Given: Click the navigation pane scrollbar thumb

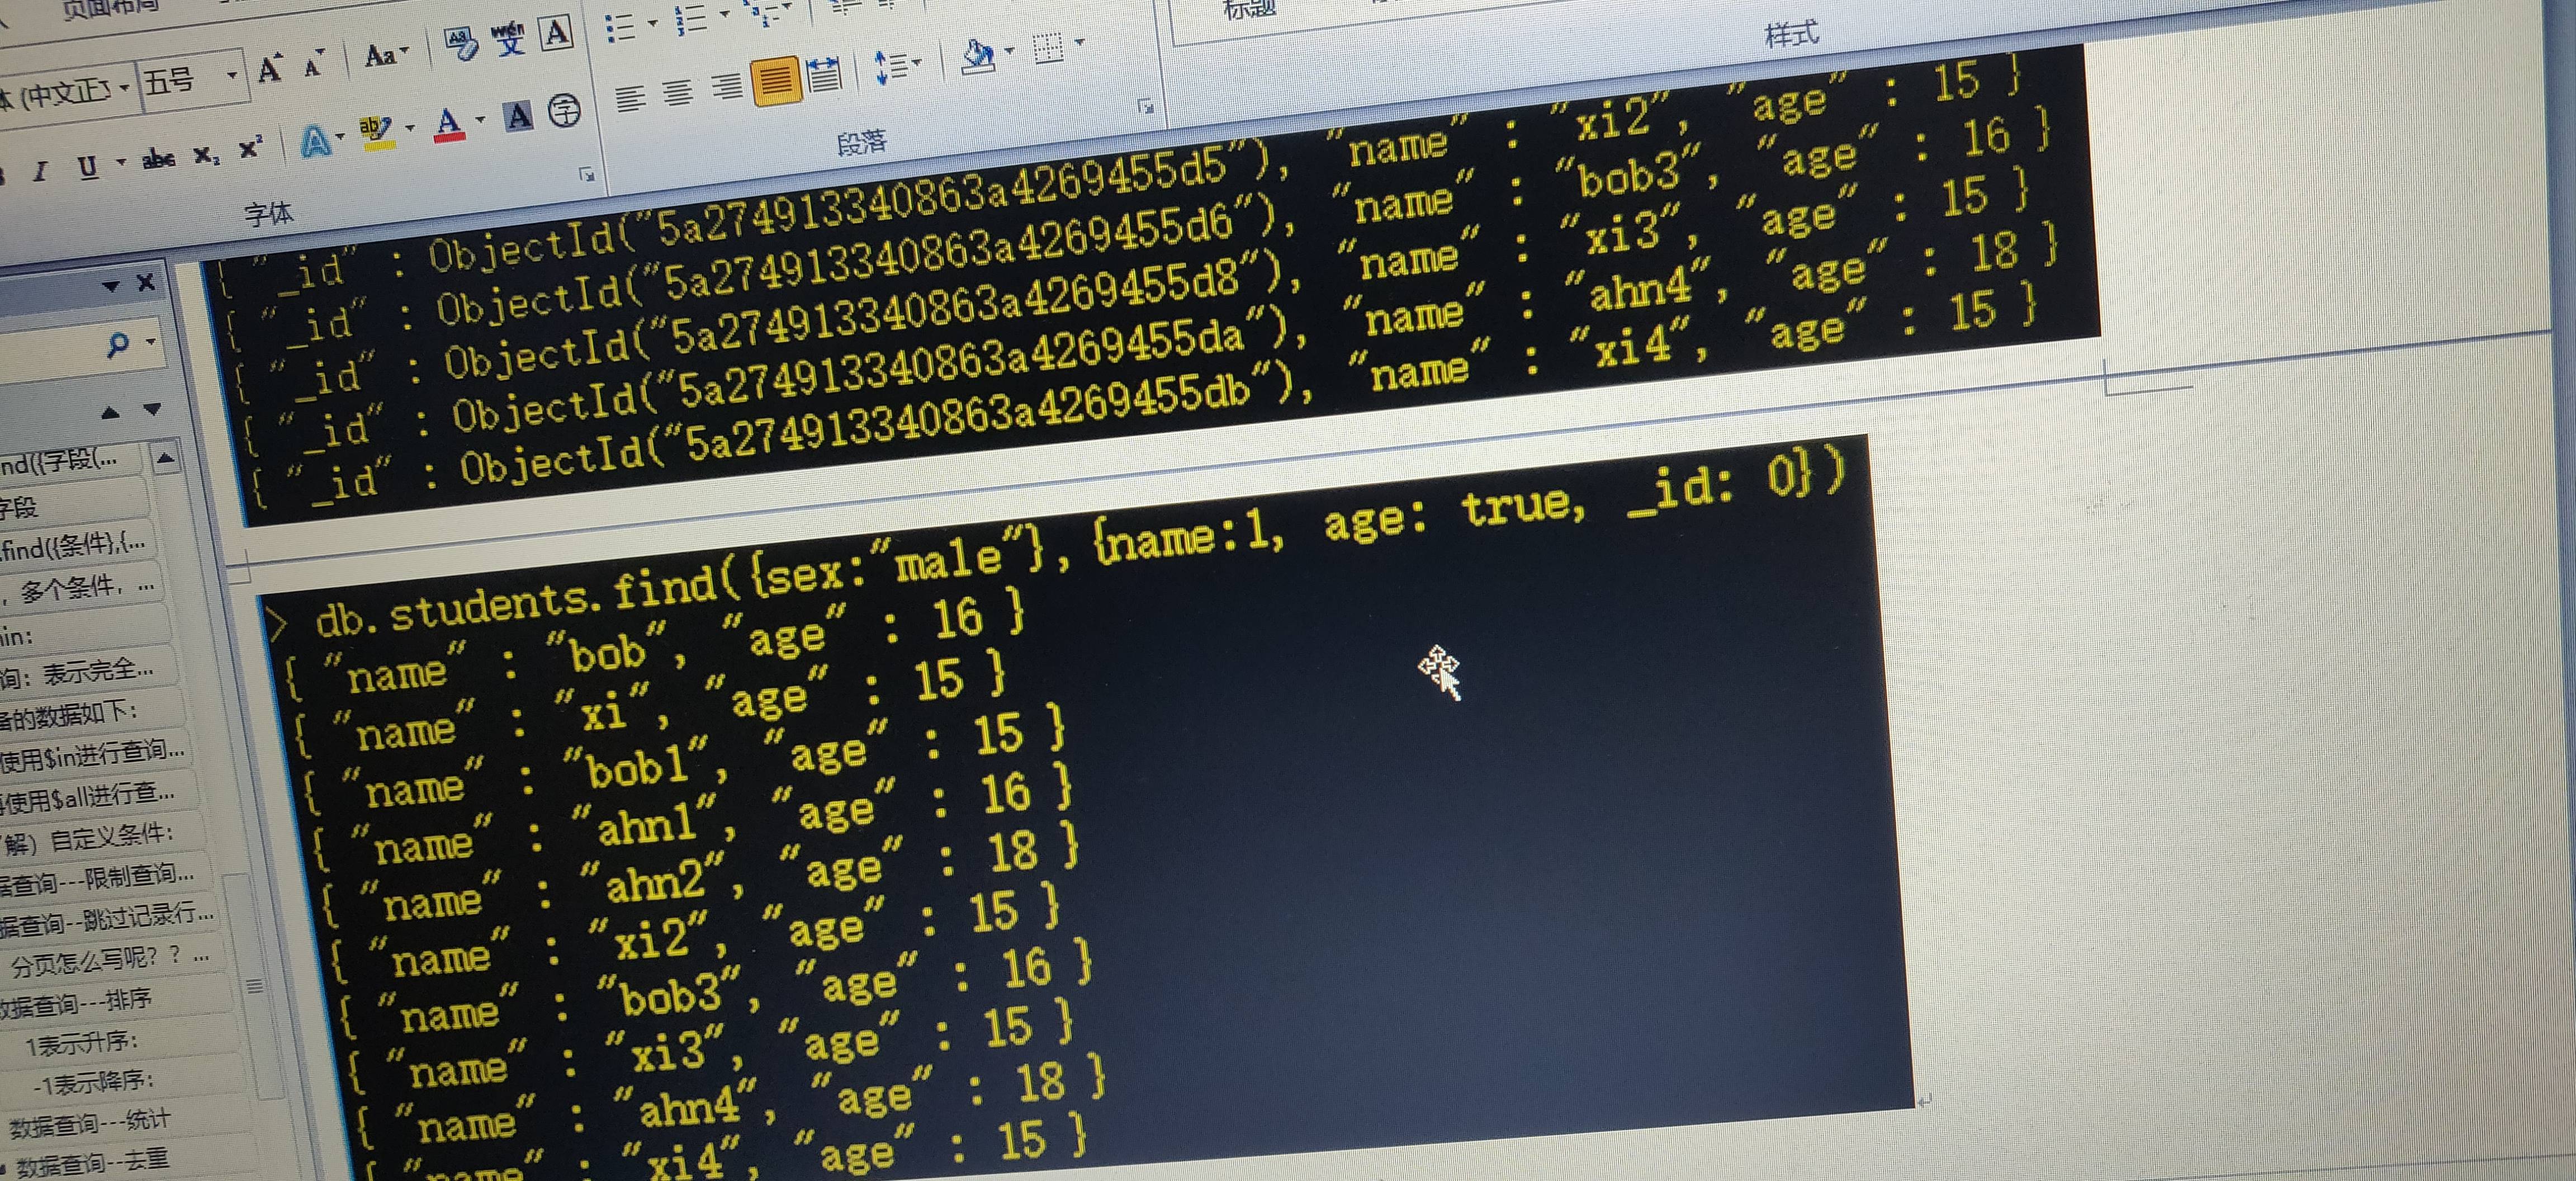Looking at the screenshot, I should coord(255,986).
